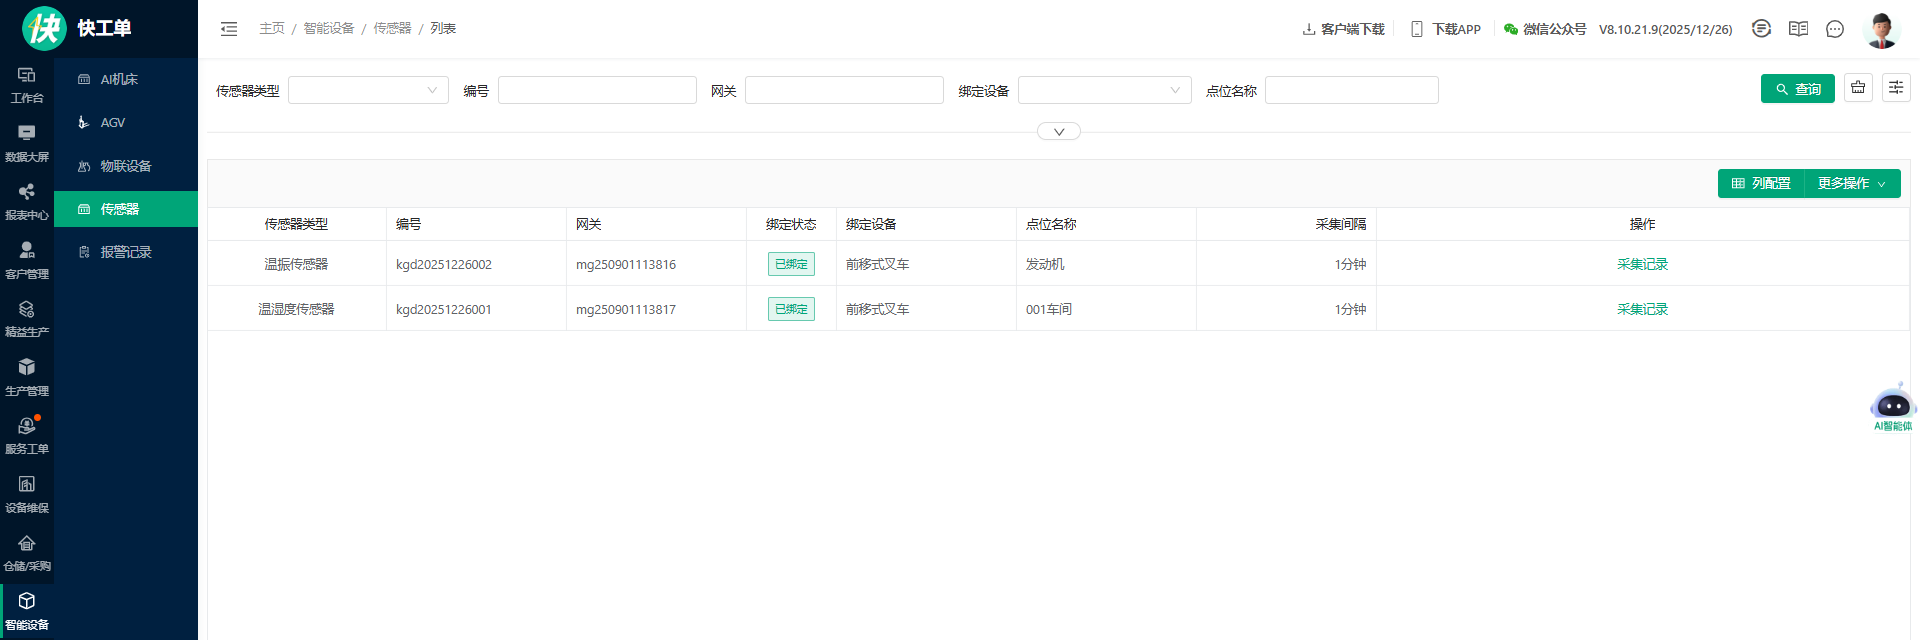1920x640 pixels.
Task: Open the AI智能体 robot assistant
Action: pos(1892,406)
